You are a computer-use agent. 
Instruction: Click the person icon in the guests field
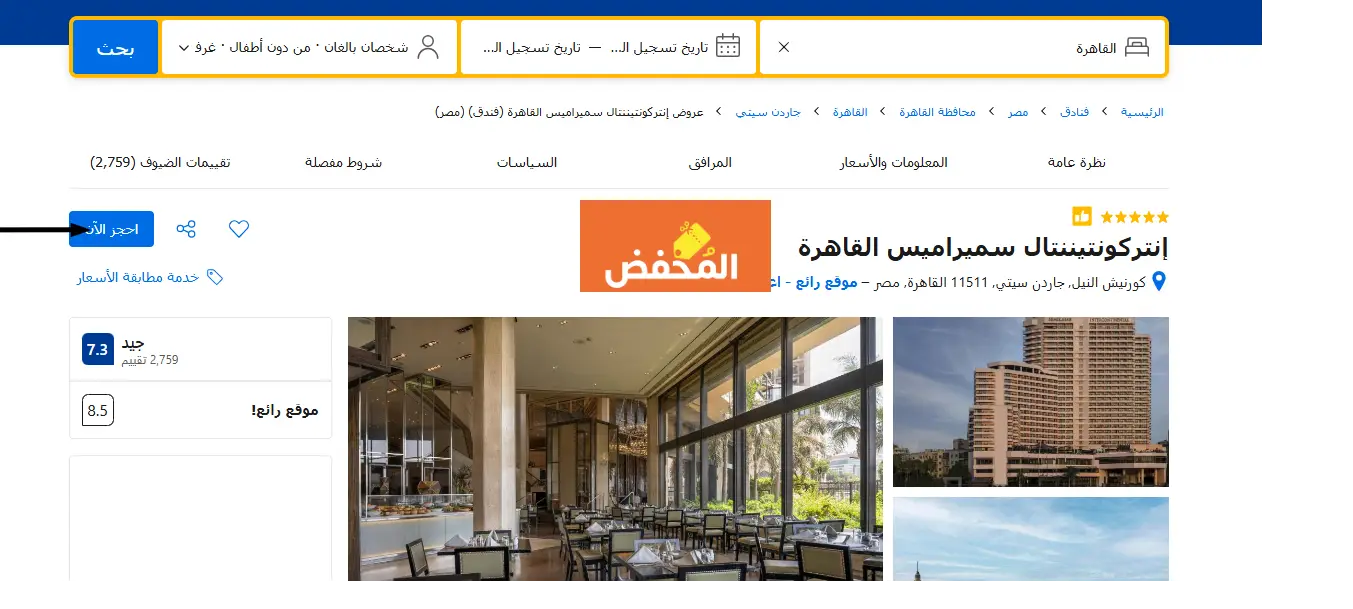[x=428, y=46]
